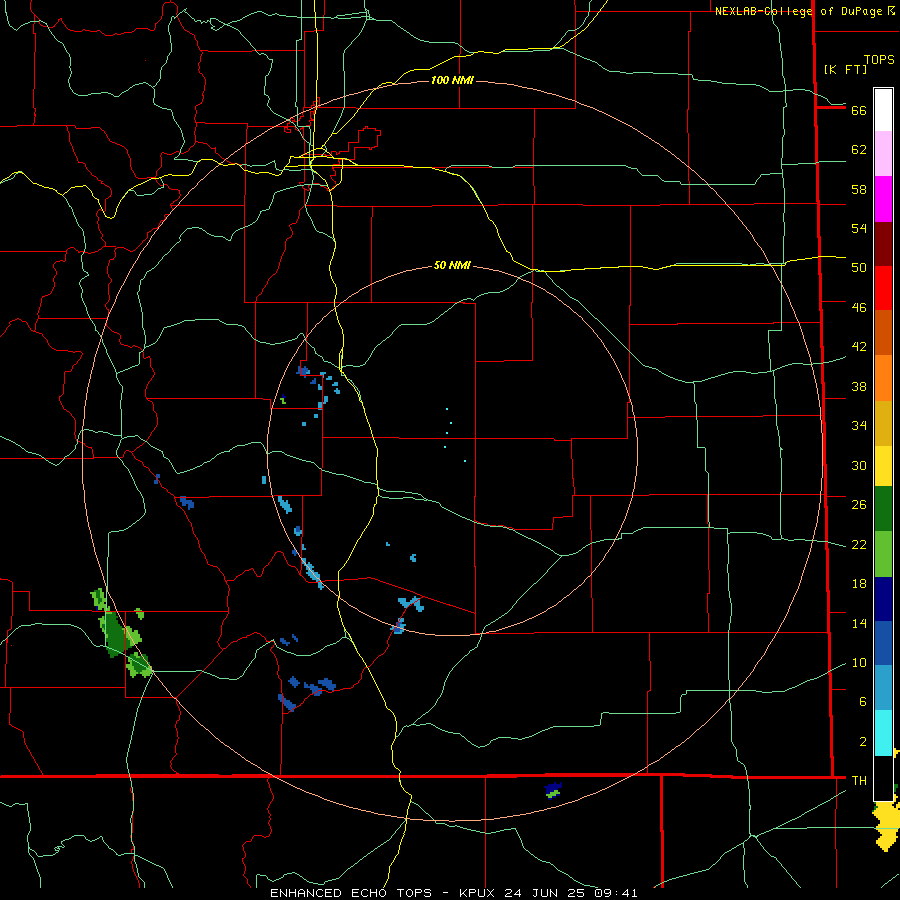The image size is (900, 900).
Task: Select the 18 legend value
Action: coord(859,584)
